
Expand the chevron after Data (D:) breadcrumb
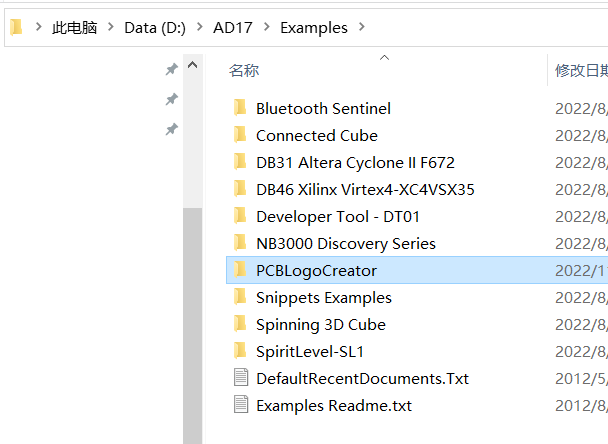[x=199, y=27]
